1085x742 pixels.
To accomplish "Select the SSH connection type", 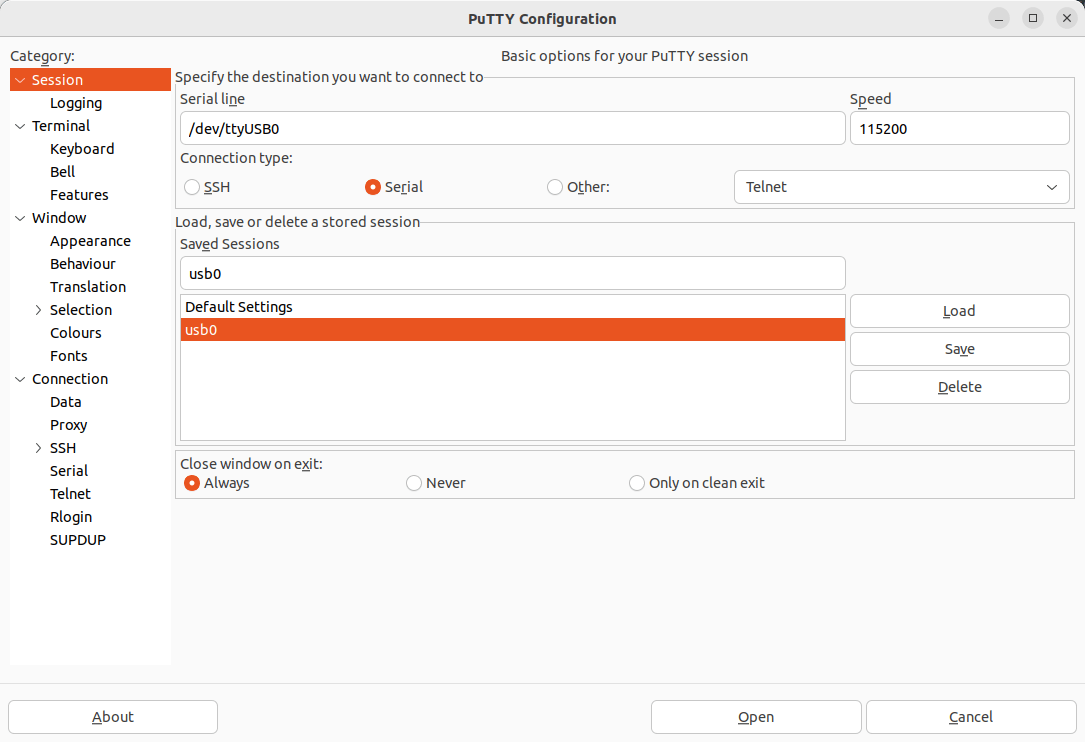I will [191, 186].
